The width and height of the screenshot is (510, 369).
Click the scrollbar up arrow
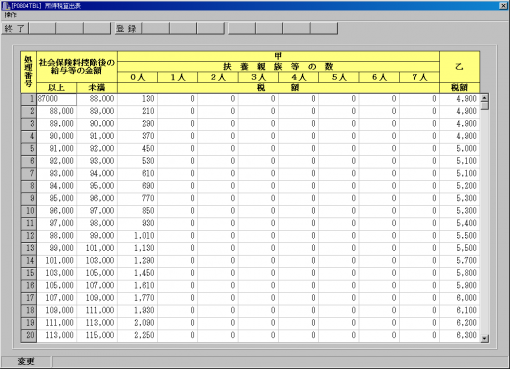click(x=485, y=98)
